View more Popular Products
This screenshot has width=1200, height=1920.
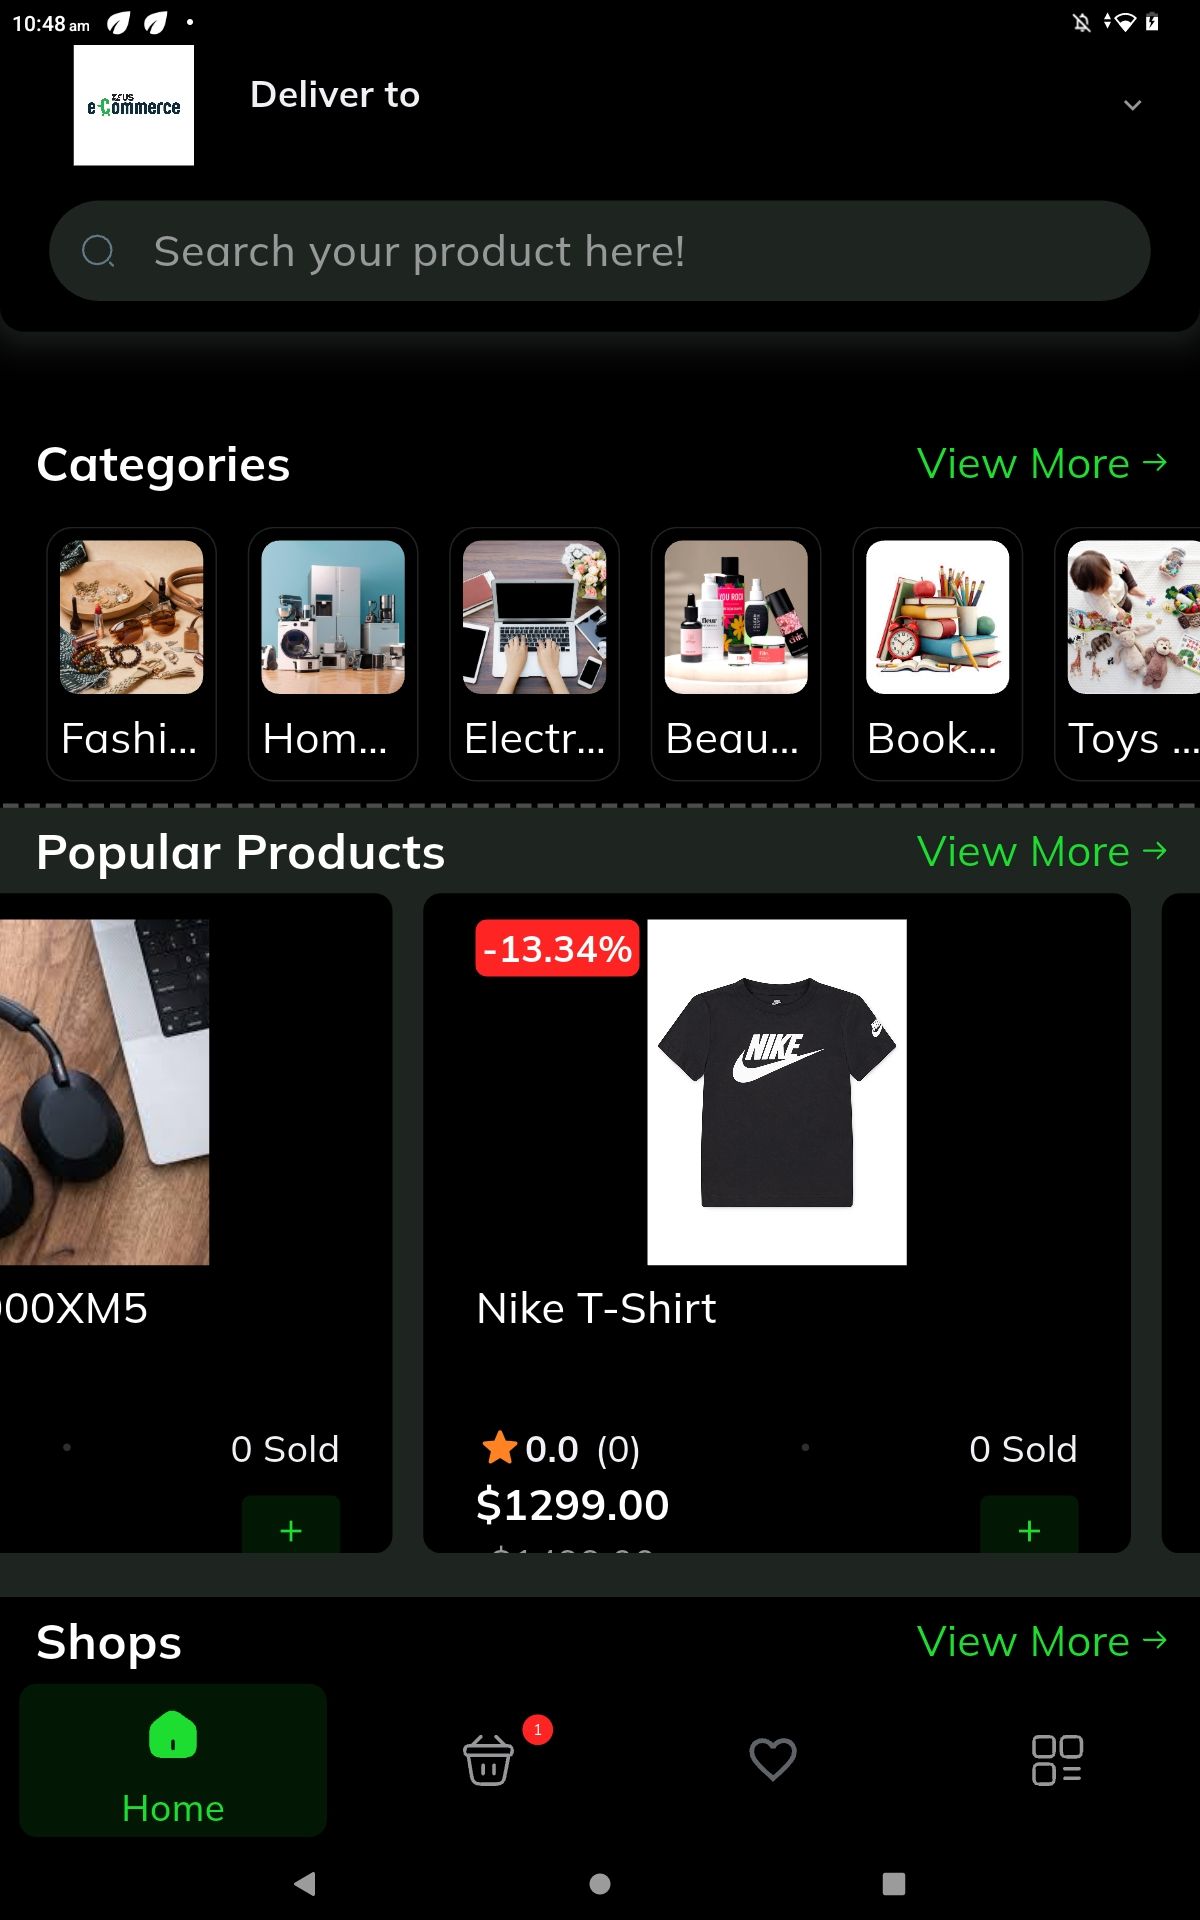point(1042,852)
